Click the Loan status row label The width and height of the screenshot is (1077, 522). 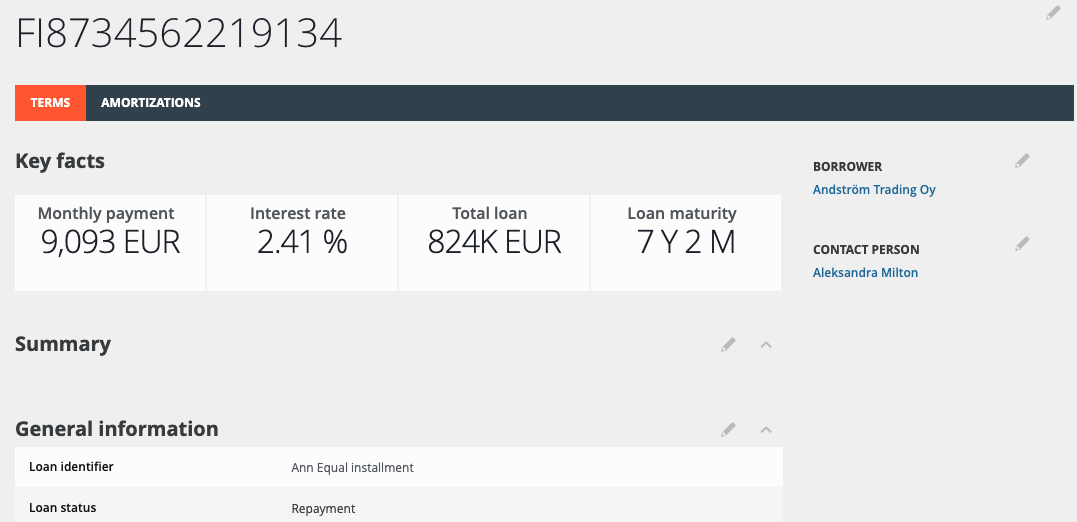tap(63, 508)
